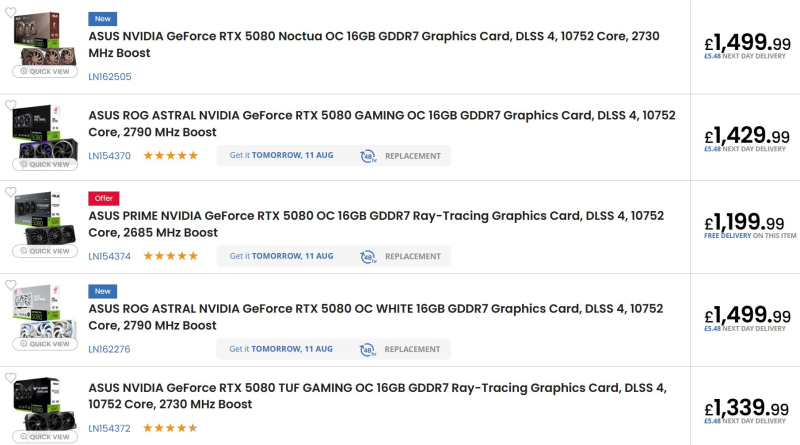This screenshot has width=800, height=445.
Task: Click wishlist heart for ASUS PRIME RTX 5080
Action: click(x=11, y=192)
